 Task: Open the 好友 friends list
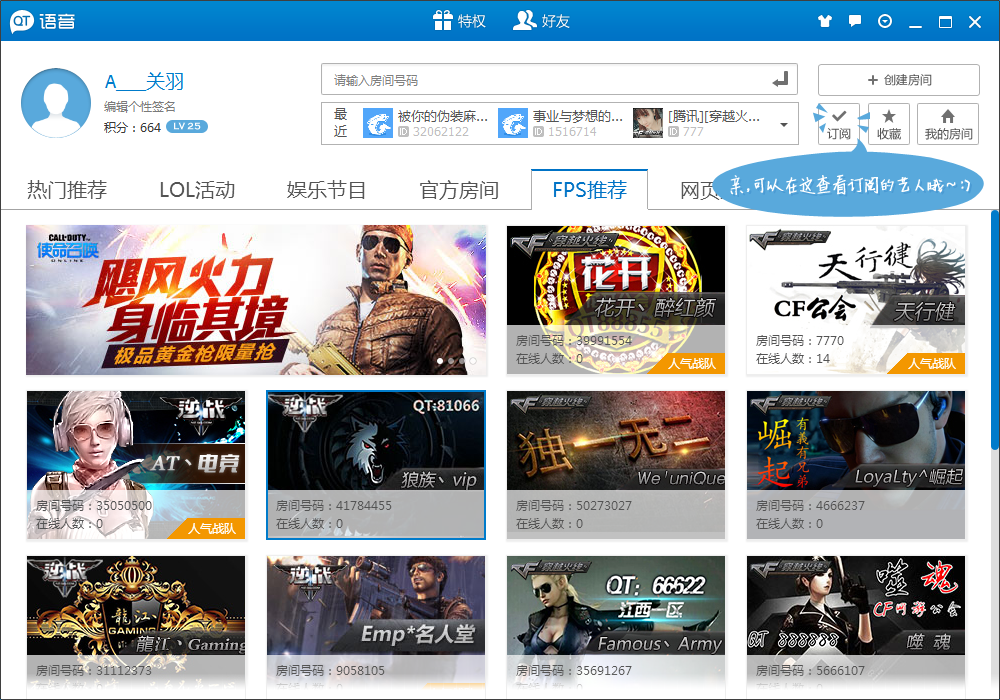tap(541, 21)
